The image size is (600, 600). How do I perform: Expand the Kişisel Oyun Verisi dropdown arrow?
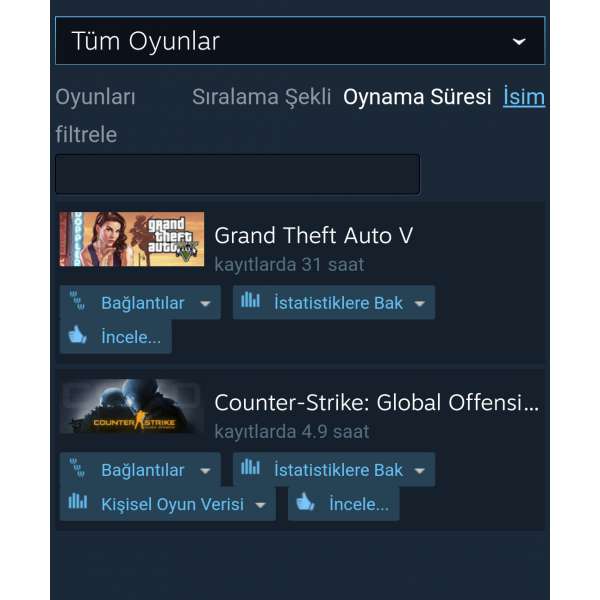coord(261,505)
